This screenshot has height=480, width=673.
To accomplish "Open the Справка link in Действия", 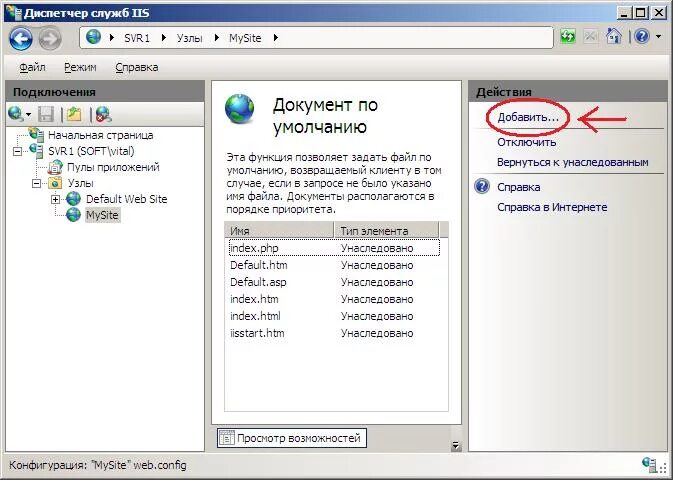I will pos(518,187).
